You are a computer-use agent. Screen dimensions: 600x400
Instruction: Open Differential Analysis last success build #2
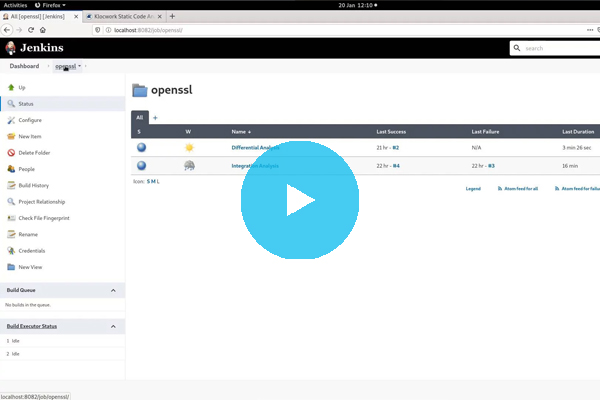[x=396, y=147]
